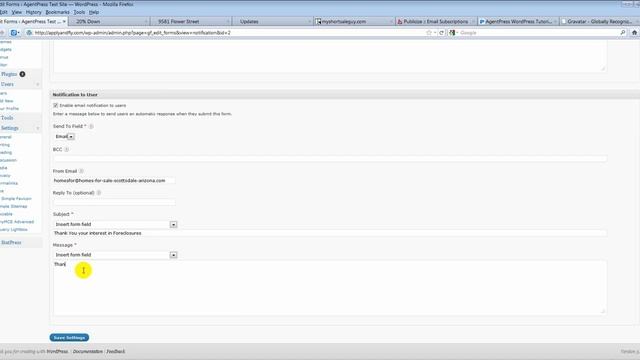Click the search magnifier icon
Screen dimensions: 640x360
coord(623,33)
